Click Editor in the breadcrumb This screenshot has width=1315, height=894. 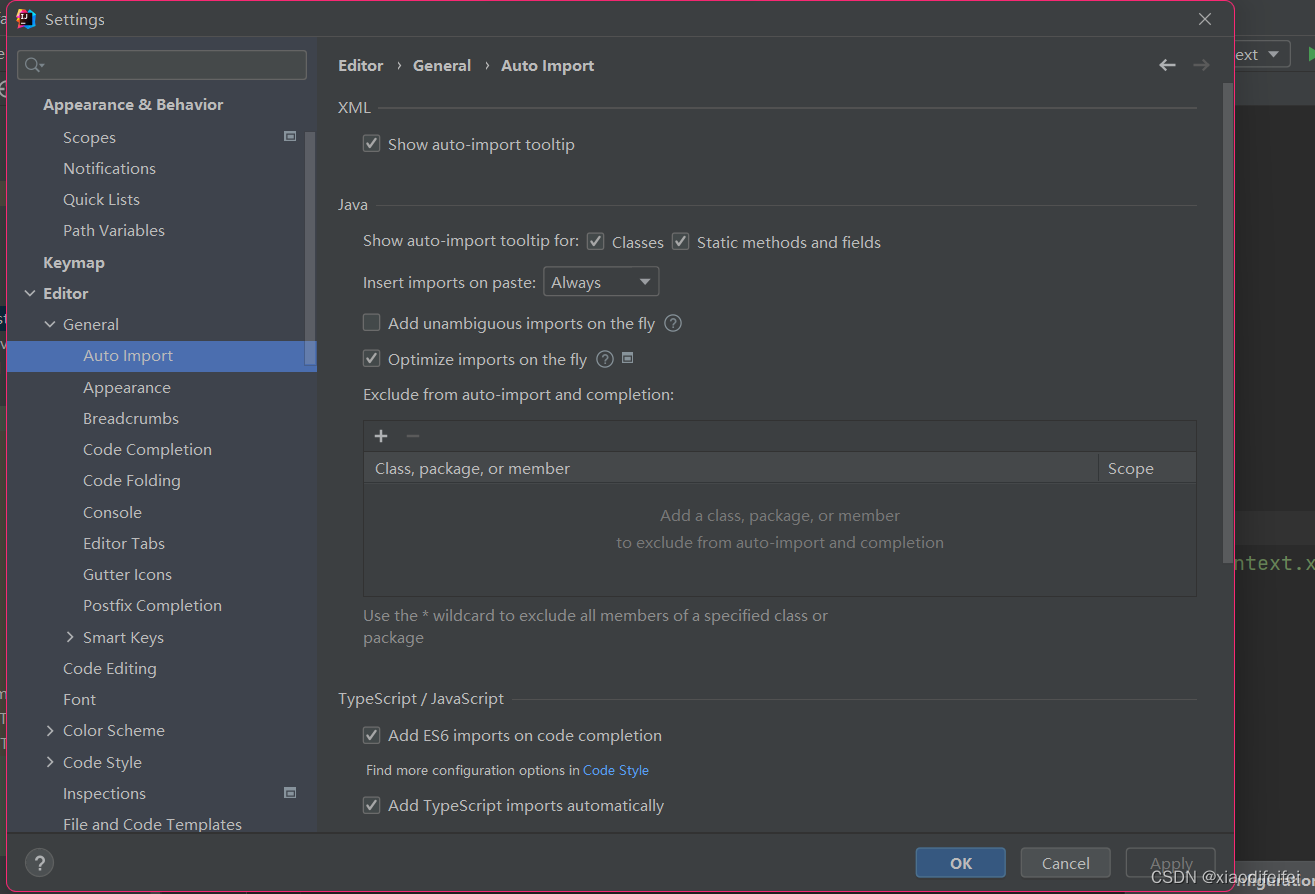[x=361, y=65]
